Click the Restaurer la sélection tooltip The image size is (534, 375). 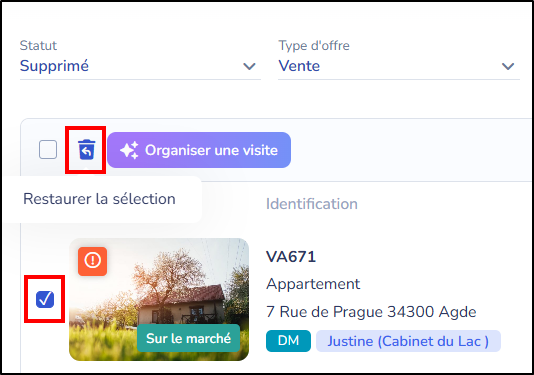point(101,199)
